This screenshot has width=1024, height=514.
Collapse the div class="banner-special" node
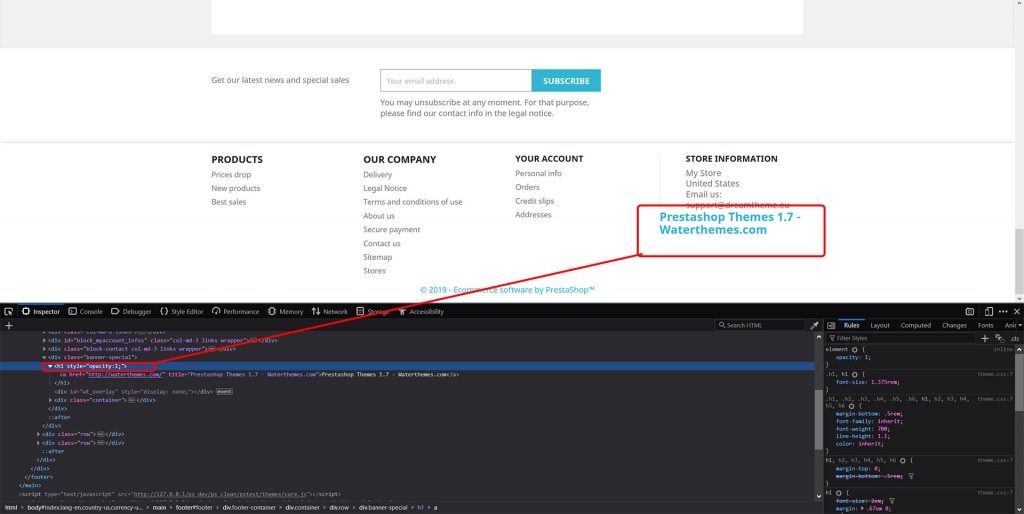coord(44,357)
